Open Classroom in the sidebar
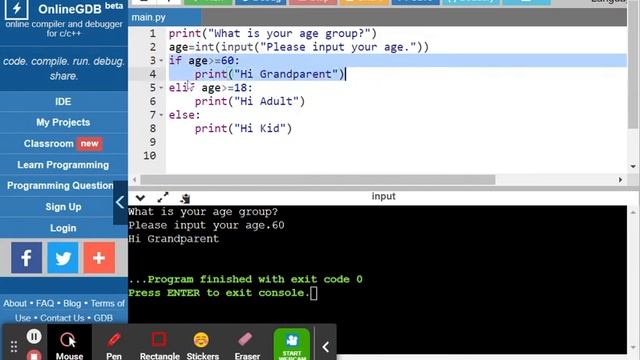640x360 pixels. (49, 144)
